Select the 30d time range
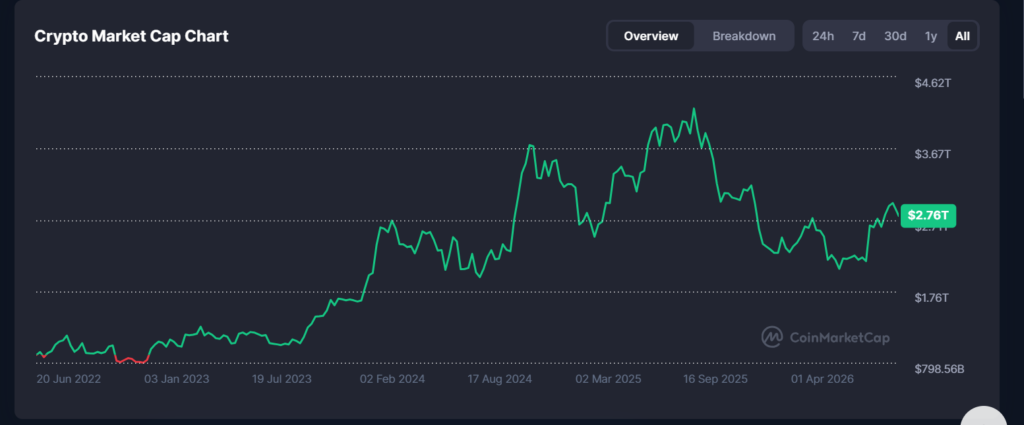The width and height of the screenshot is (1024, 425). 895,36
